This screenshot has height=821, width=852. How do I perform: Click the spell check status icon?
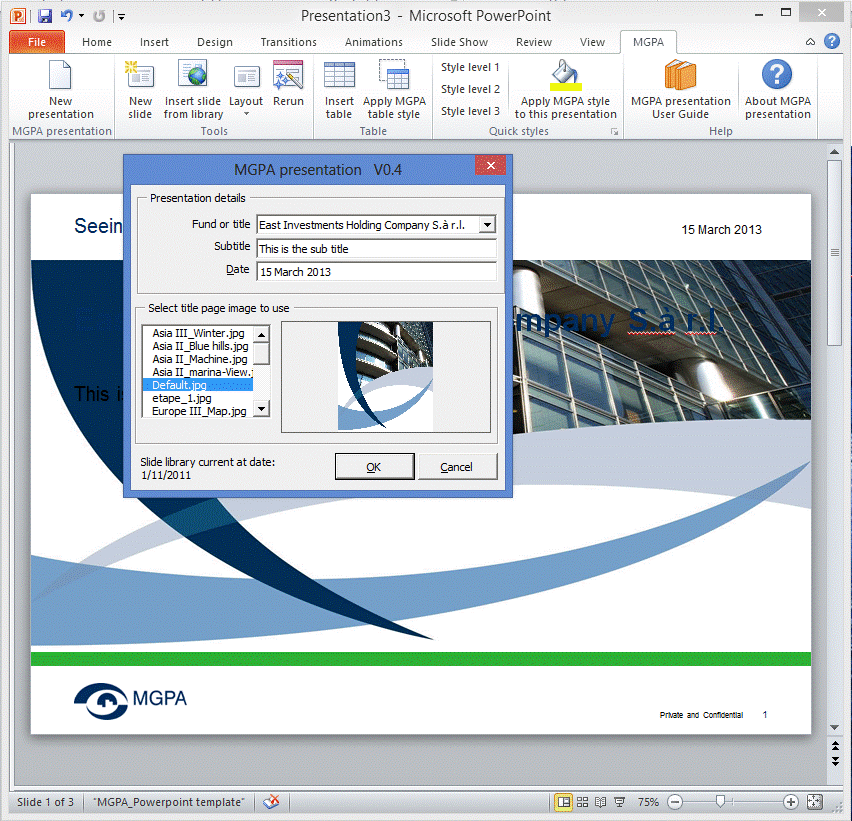(271, 802)
